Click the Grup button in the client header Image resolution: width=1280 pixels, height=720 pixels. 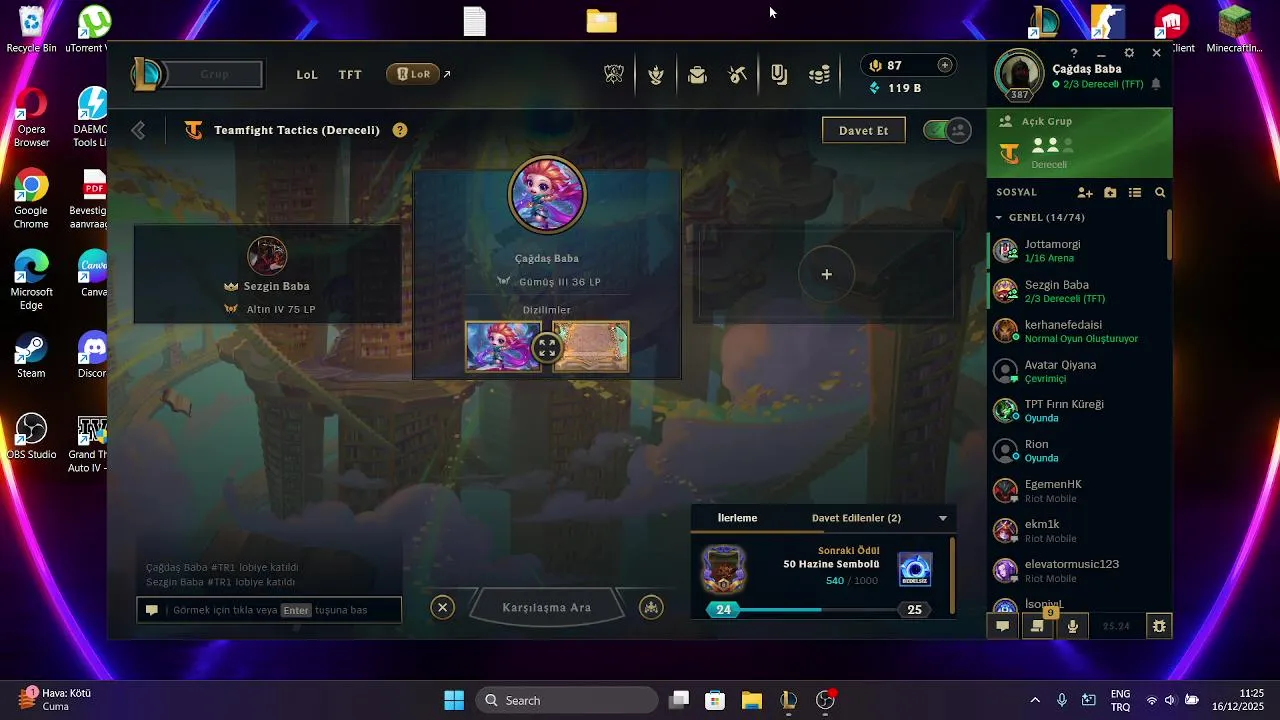pyautogui.click(x=214, y=74)
